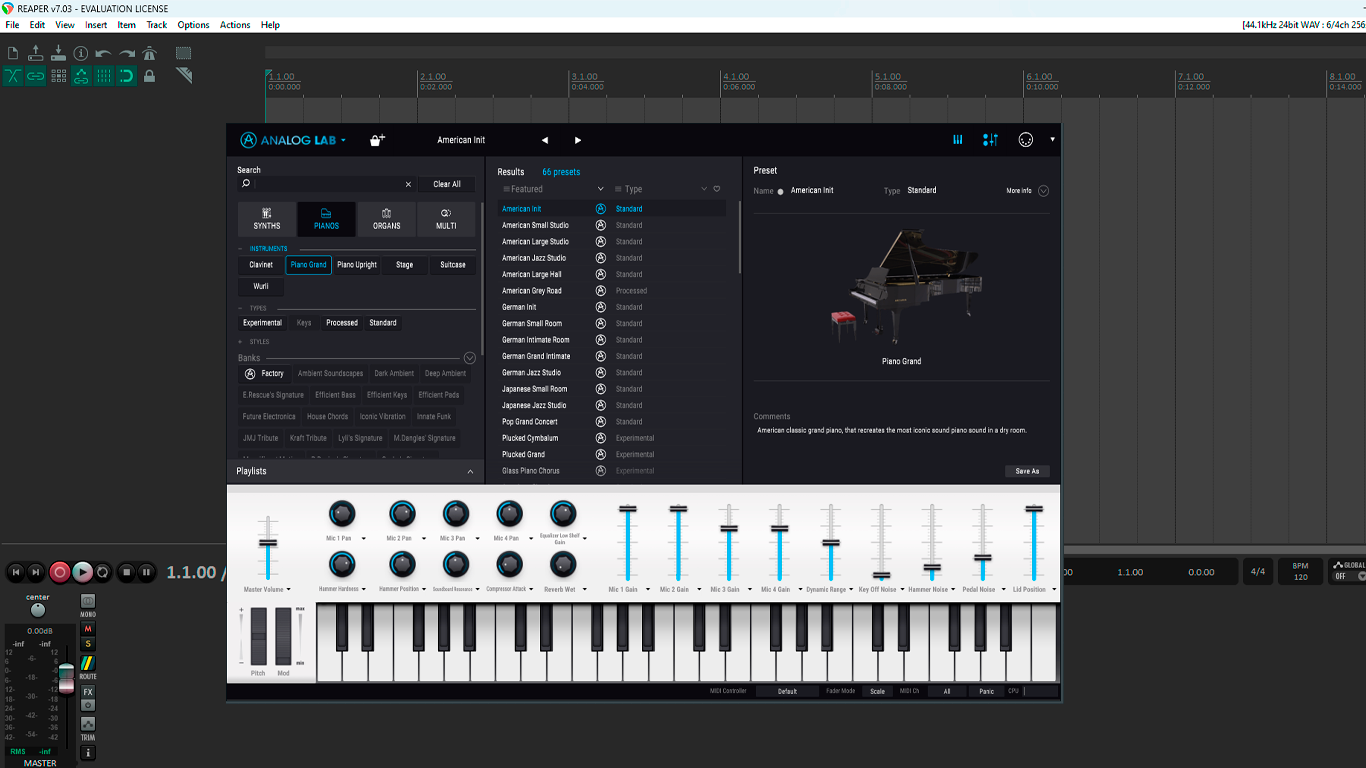
Task: Open master track ROUTE button
Action: [88, 663]
